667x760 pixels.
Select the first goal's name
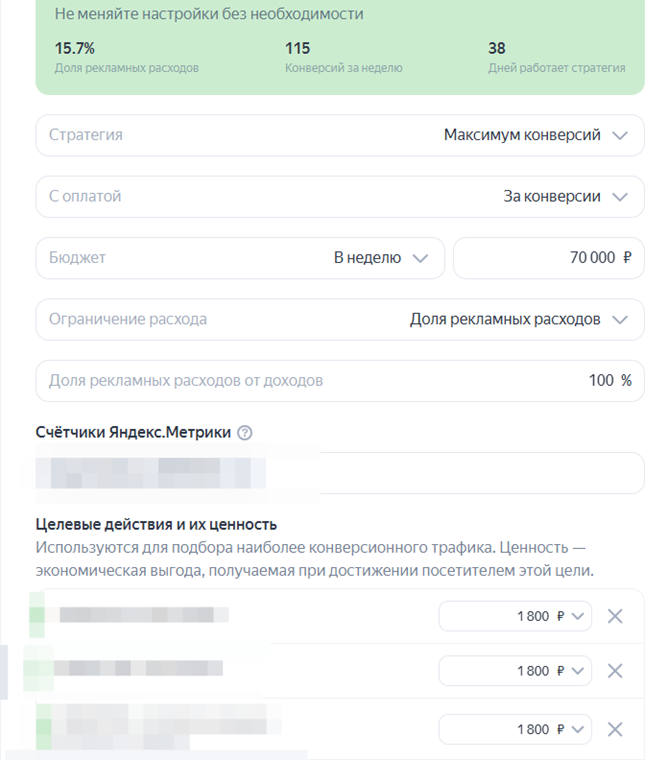click(x=143, y=615)
